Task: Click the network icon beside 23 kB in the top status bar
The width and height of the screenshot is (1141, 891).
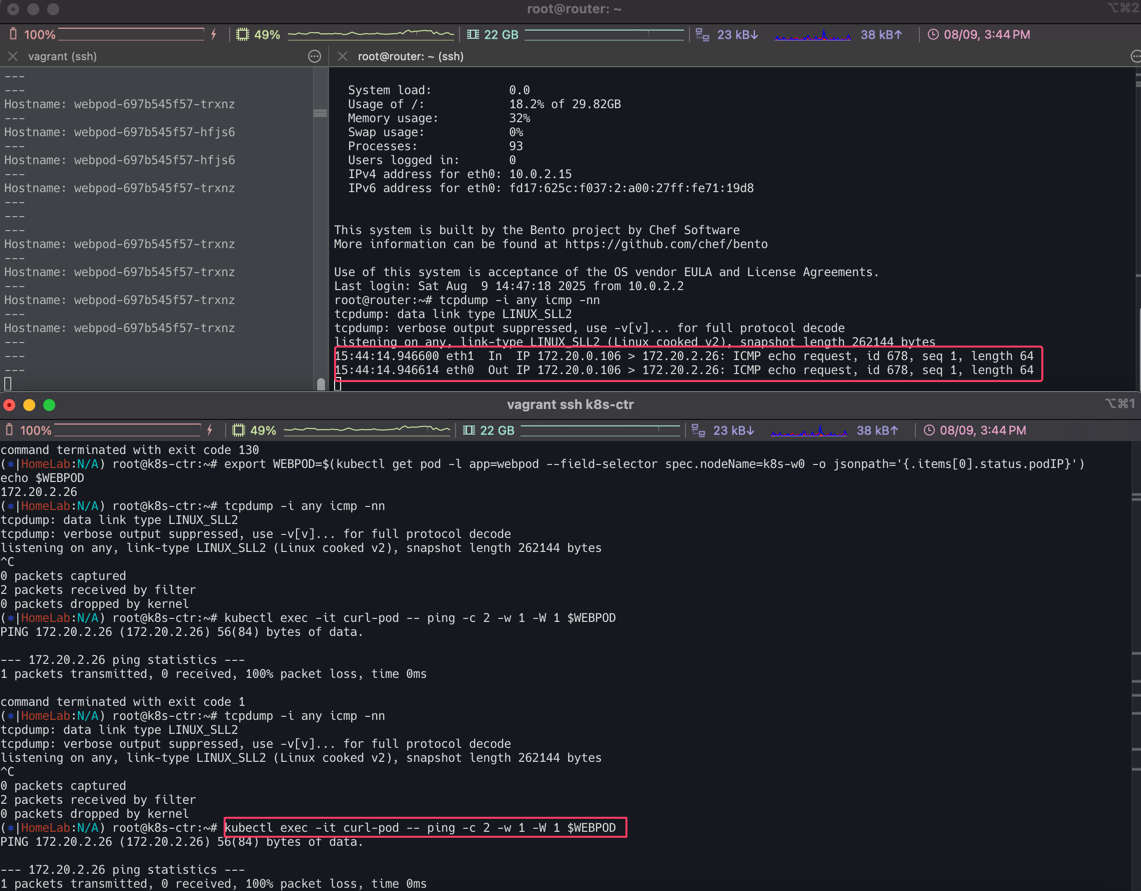Action: (702, 34)
